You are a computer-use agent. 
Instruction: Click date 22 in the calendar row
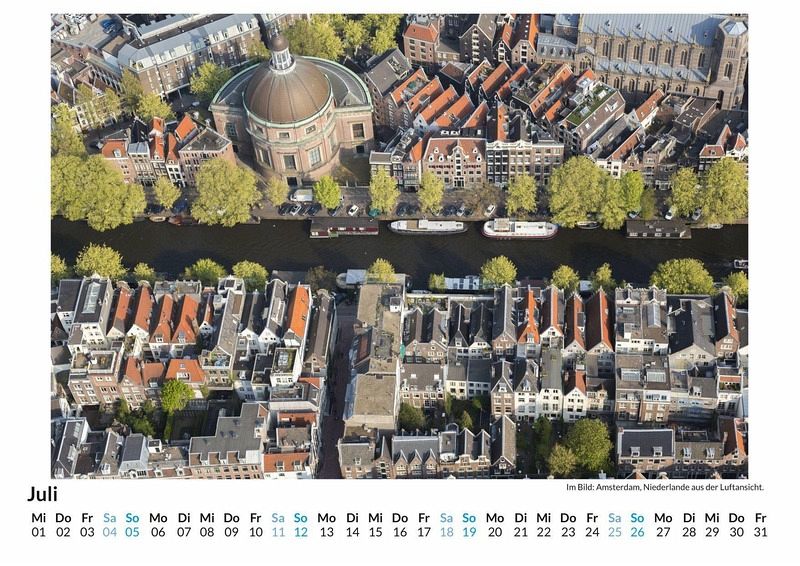pos(543,532)
